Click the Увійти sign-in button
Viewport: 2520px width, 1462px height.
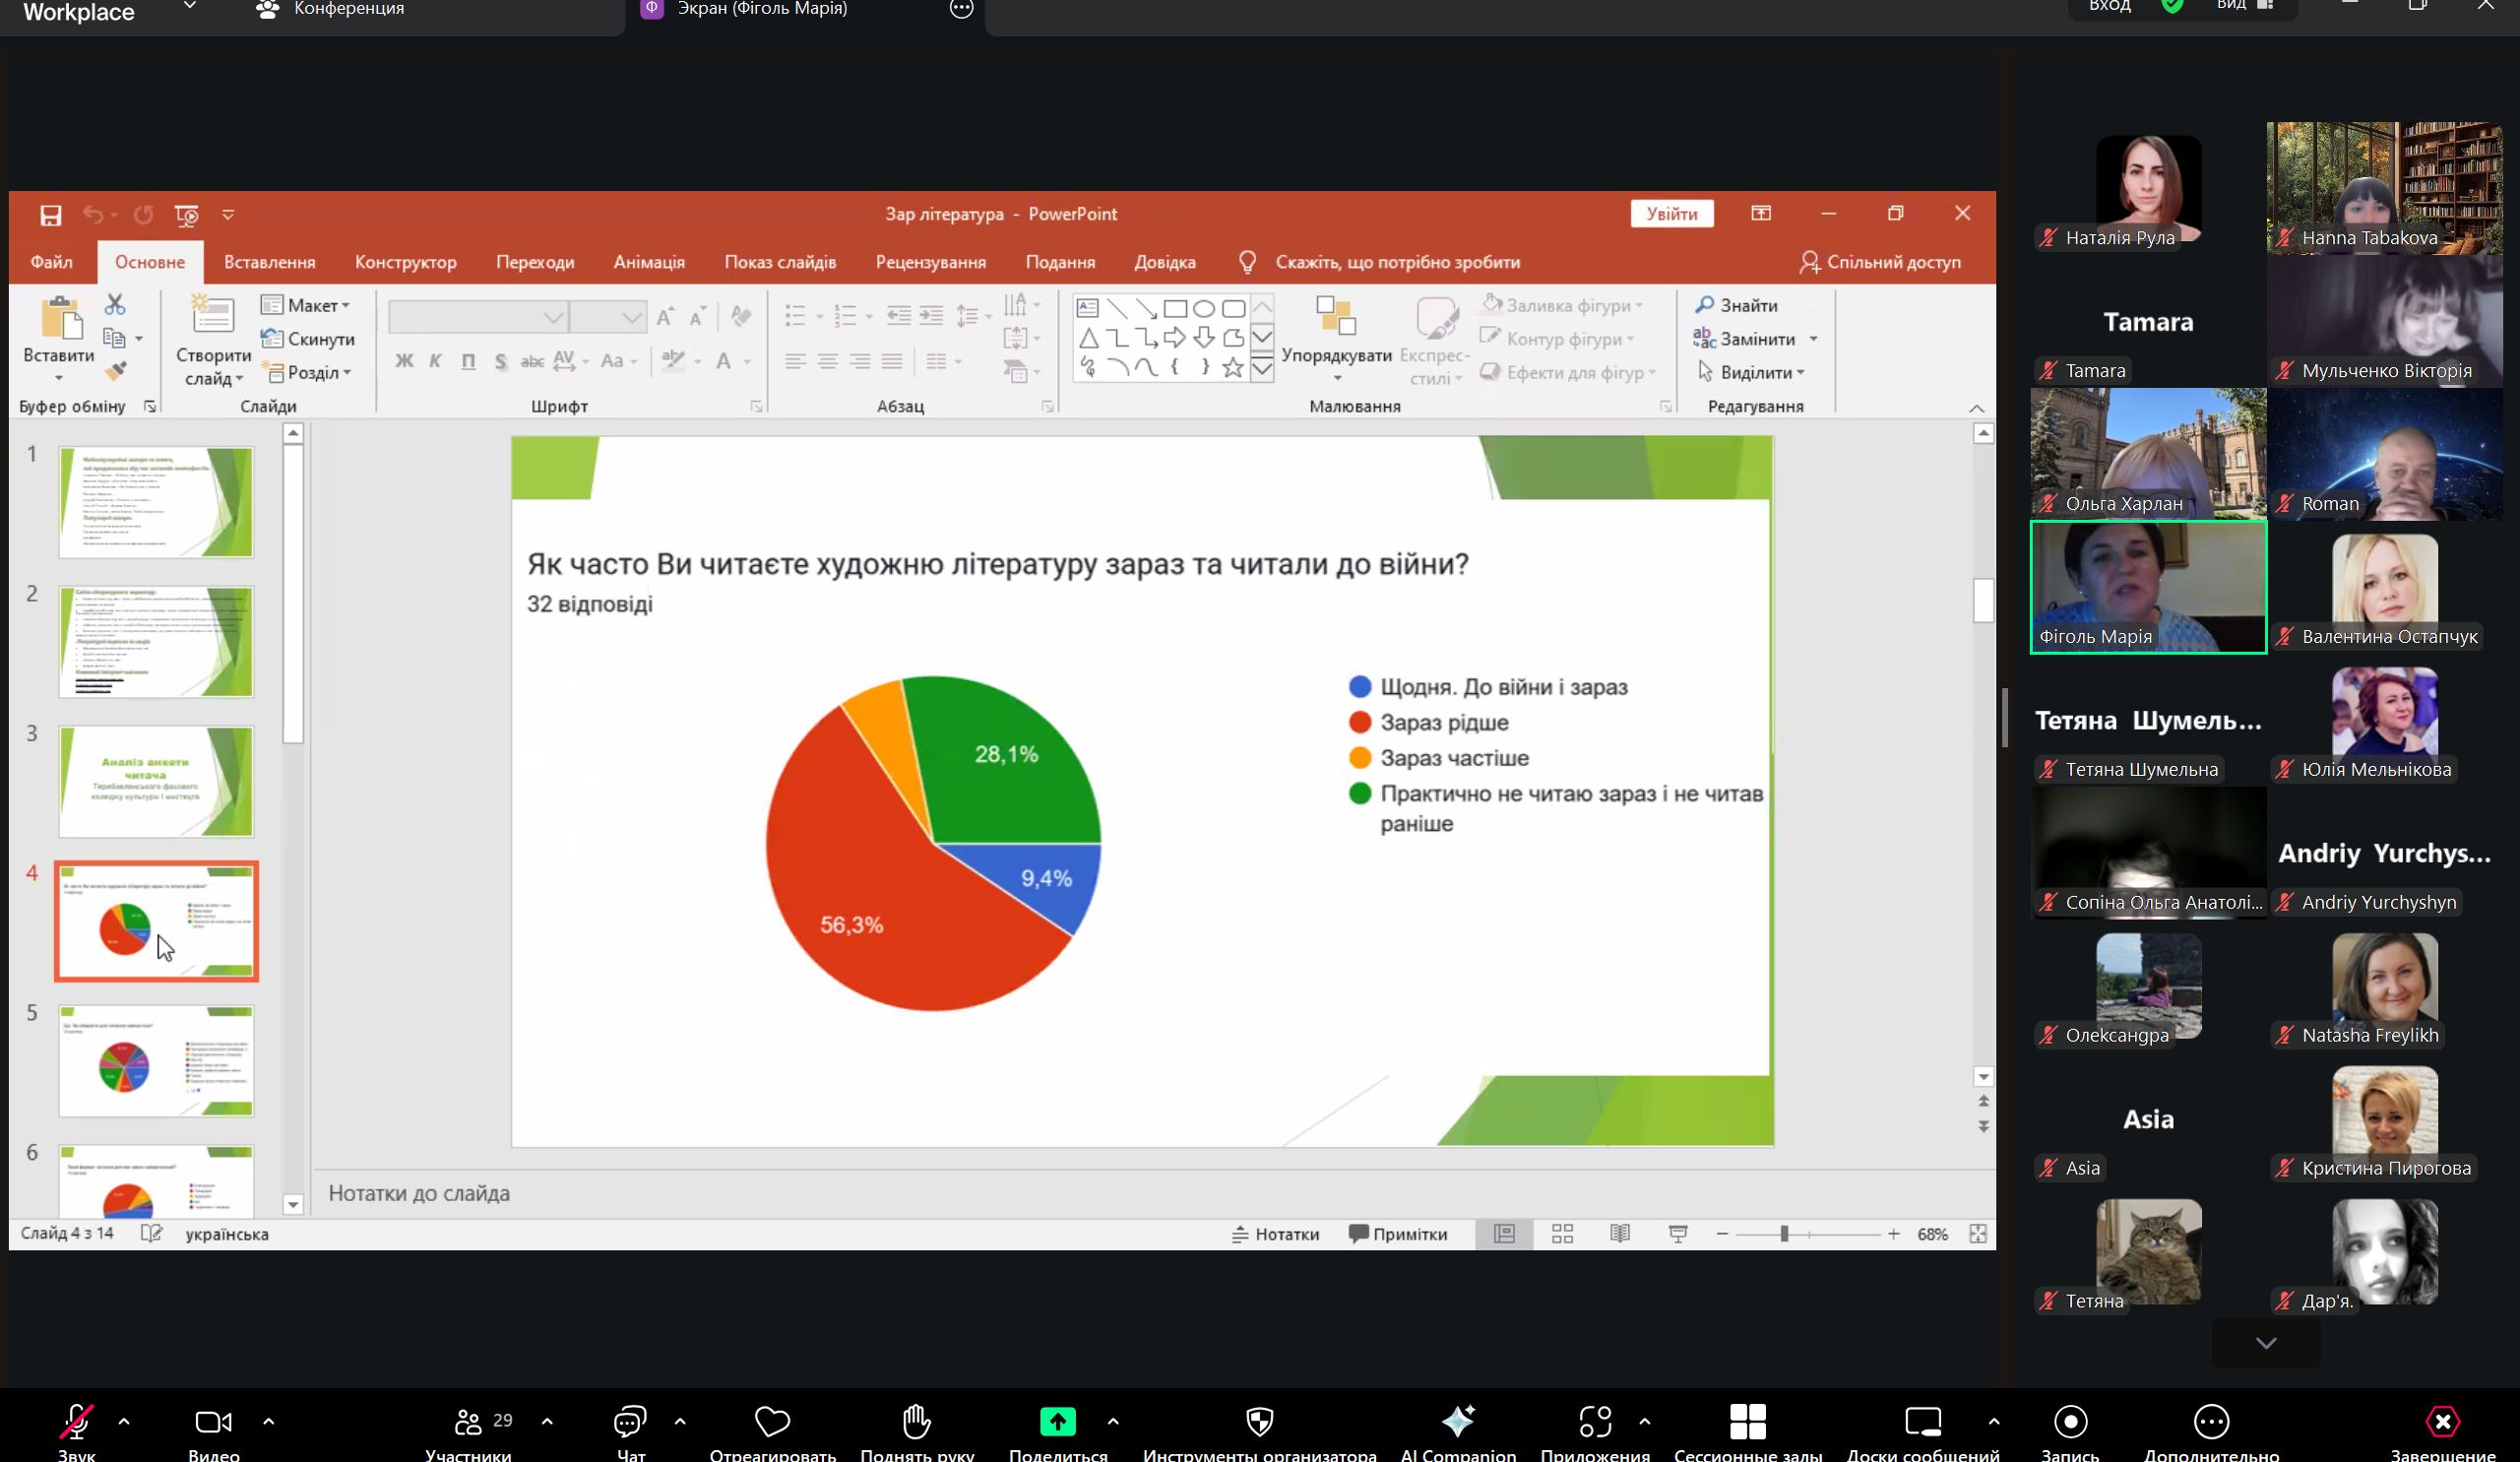(1671, 214)
